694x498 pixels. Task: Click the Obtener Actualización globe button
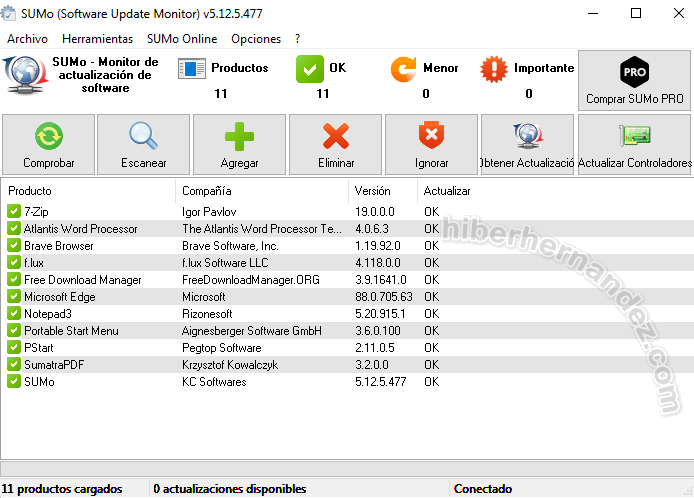coord(528,144)
